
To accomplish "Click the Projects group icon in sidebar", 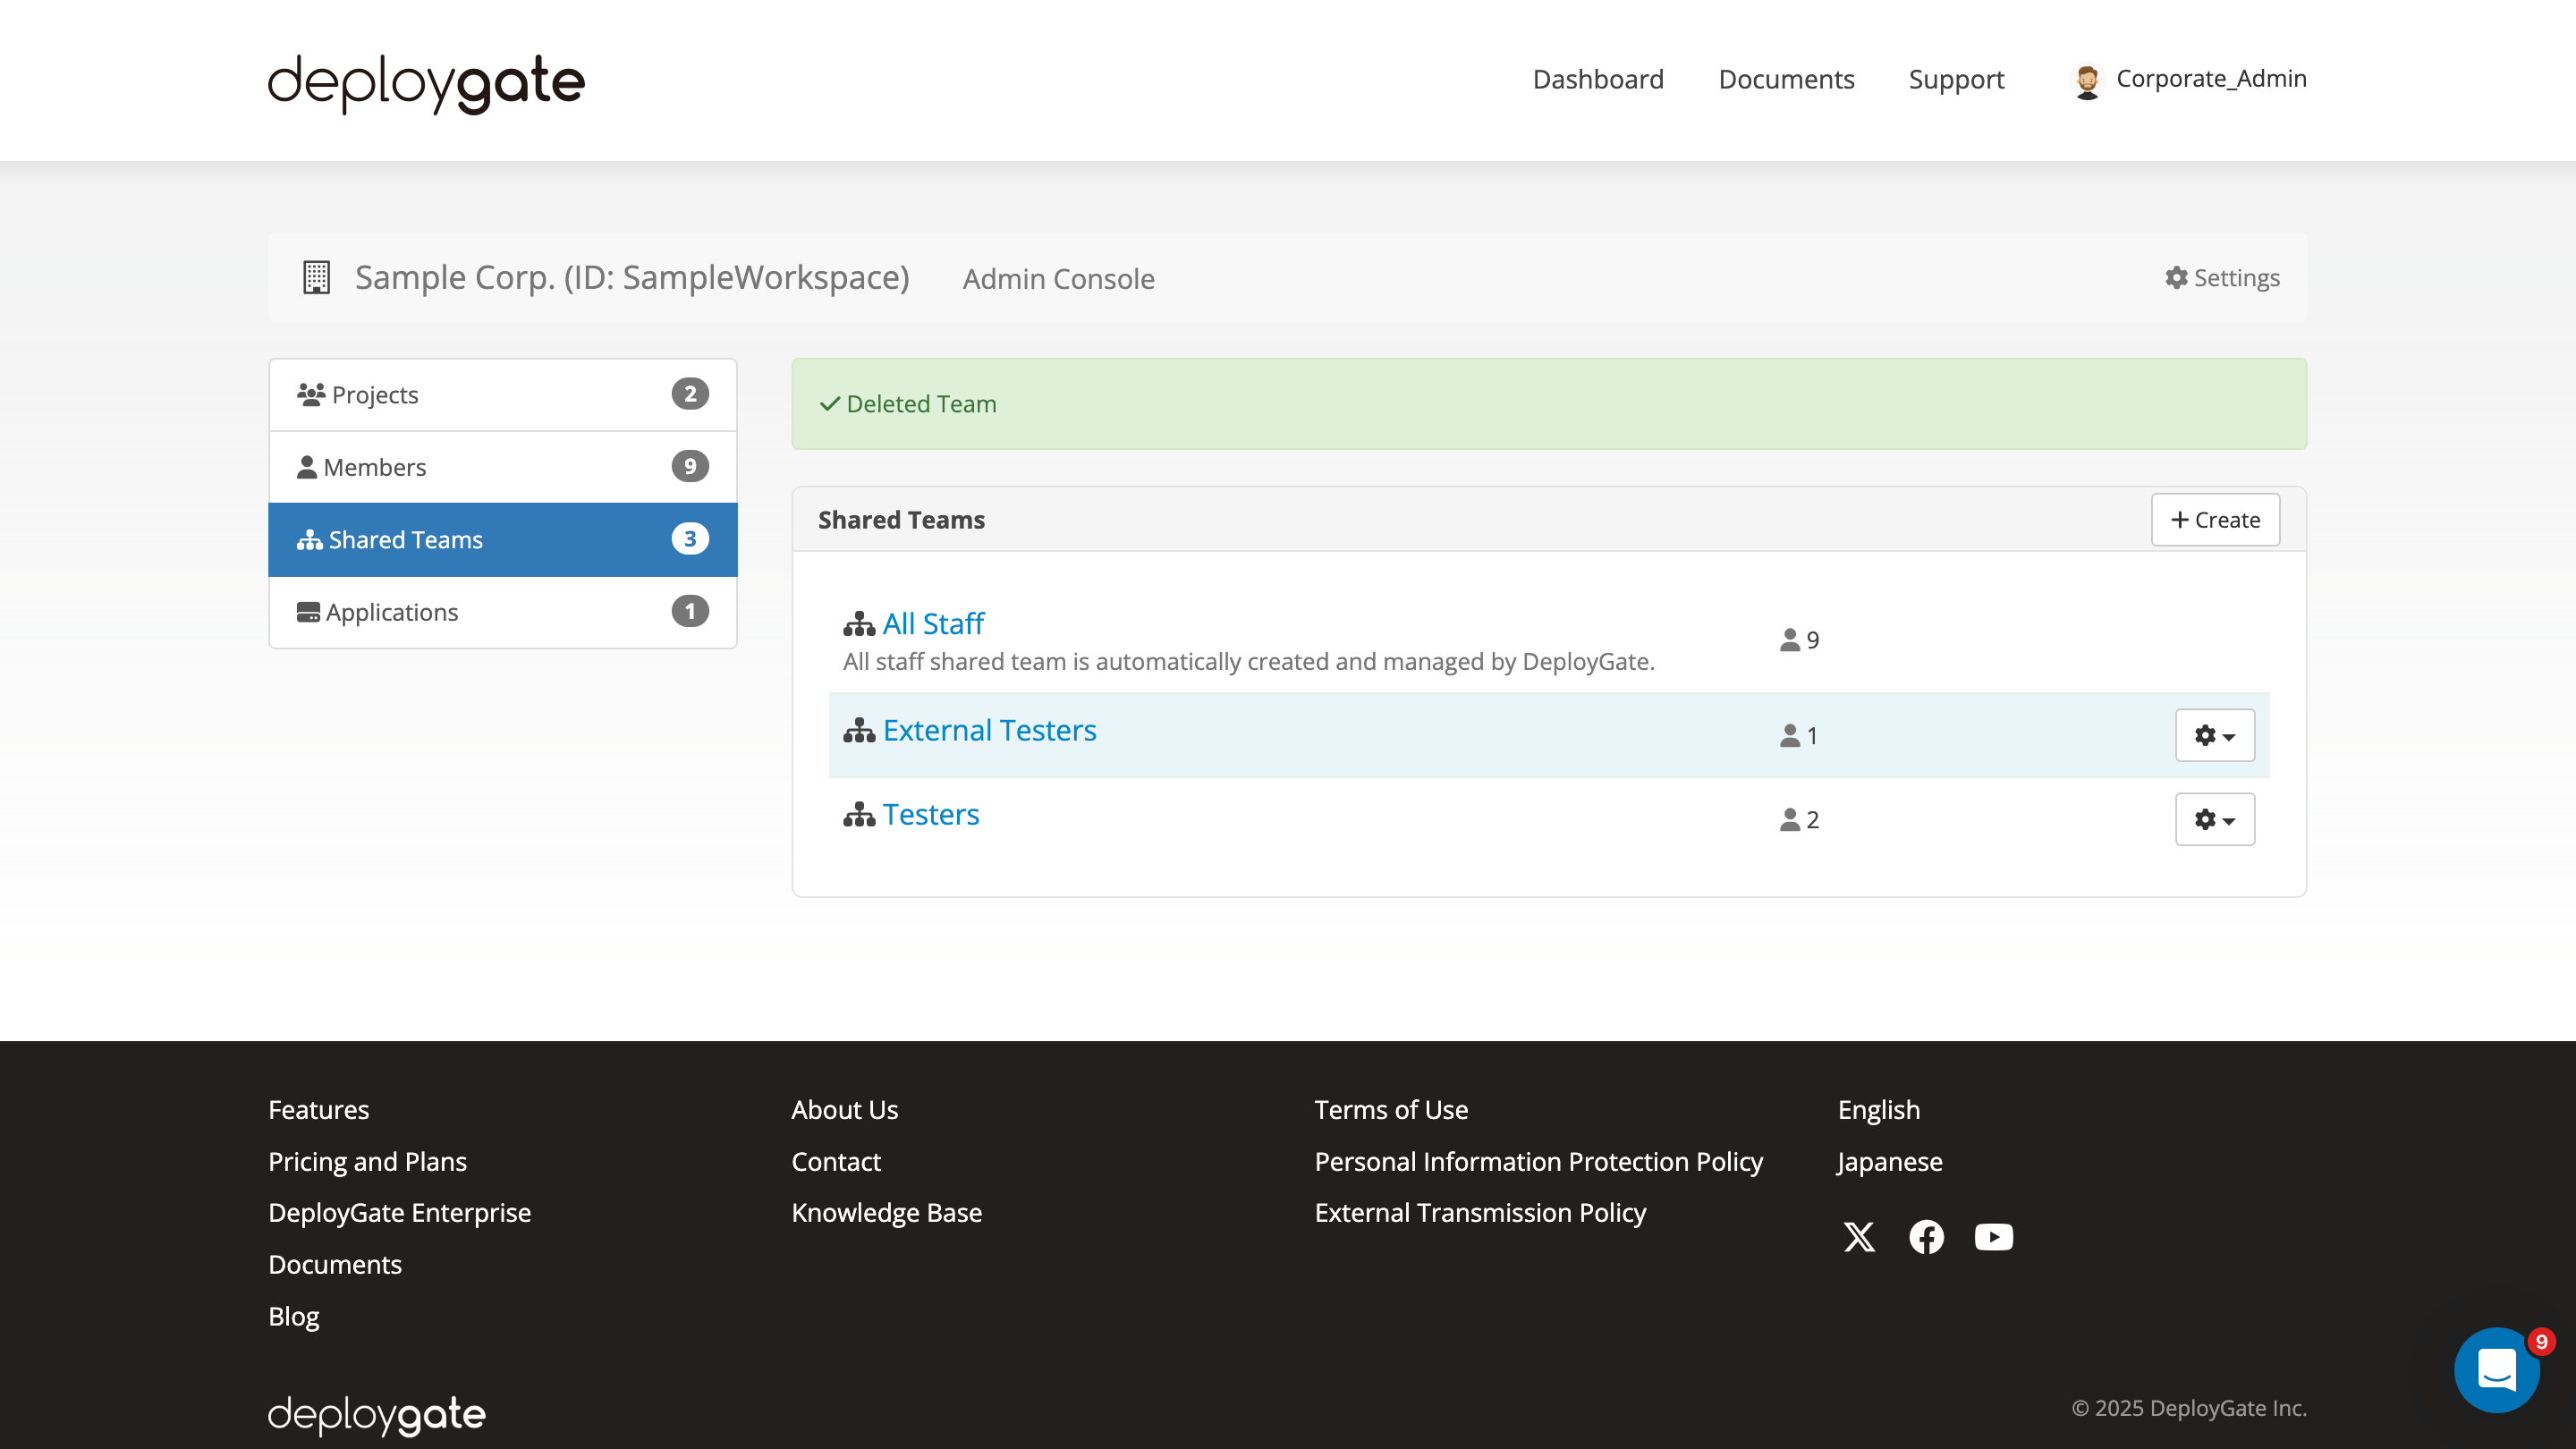I will (310, 393).
